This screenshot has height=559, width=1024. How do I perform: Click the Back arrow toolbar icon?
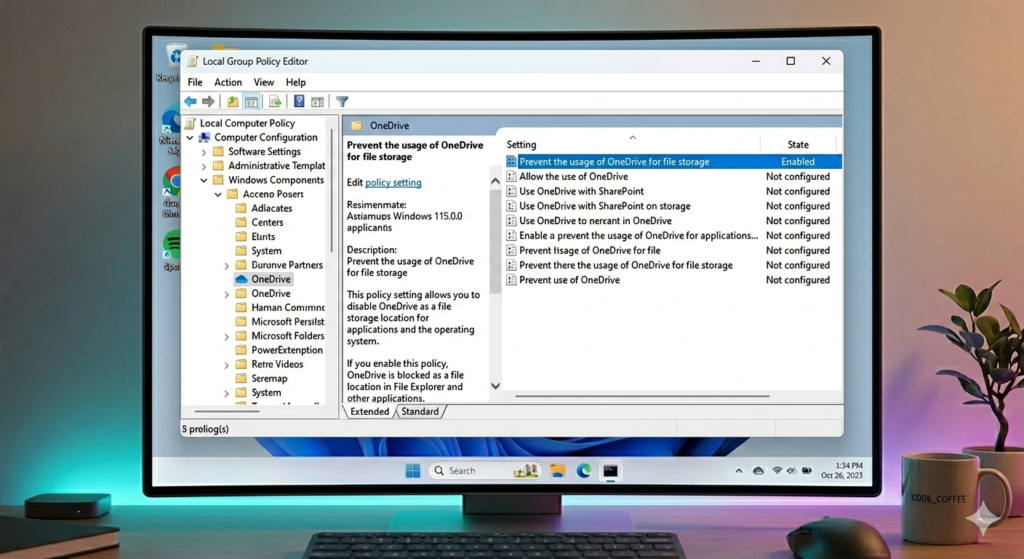coord(190,101)
